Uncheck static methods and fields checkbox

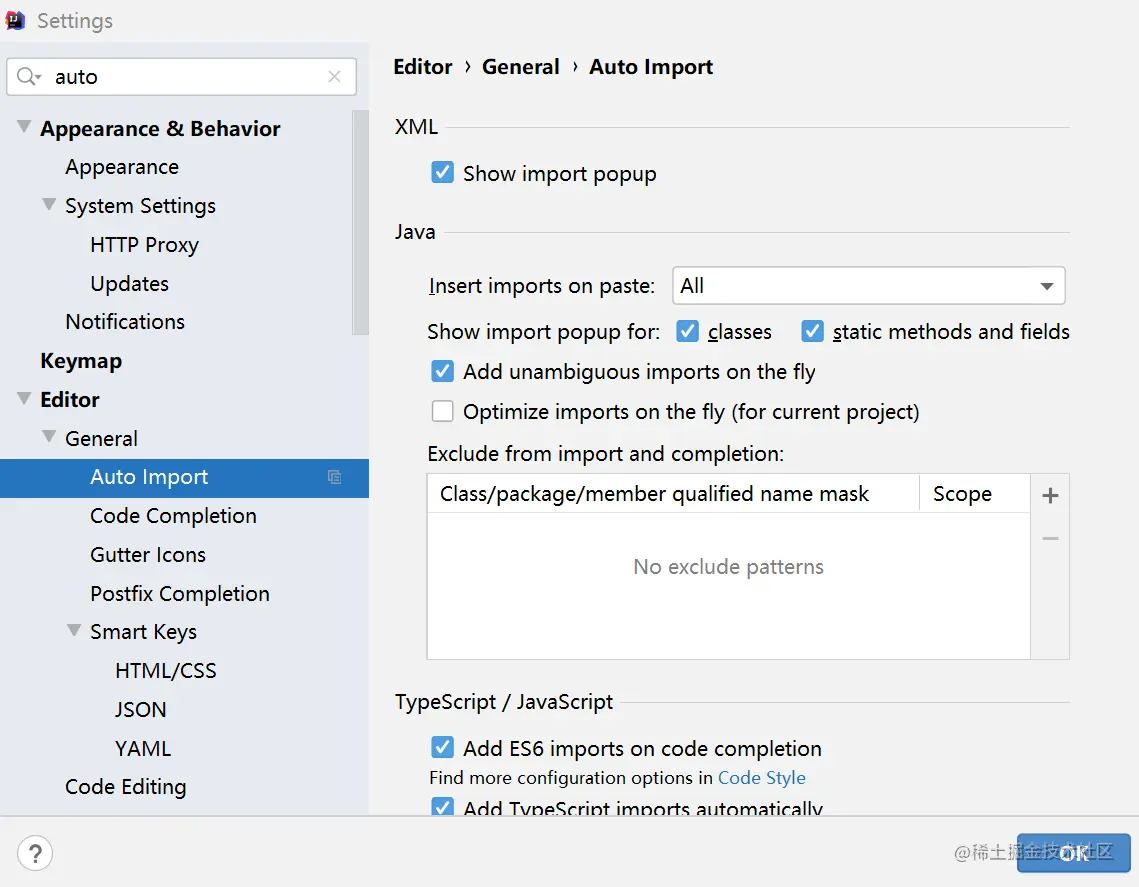812,331
